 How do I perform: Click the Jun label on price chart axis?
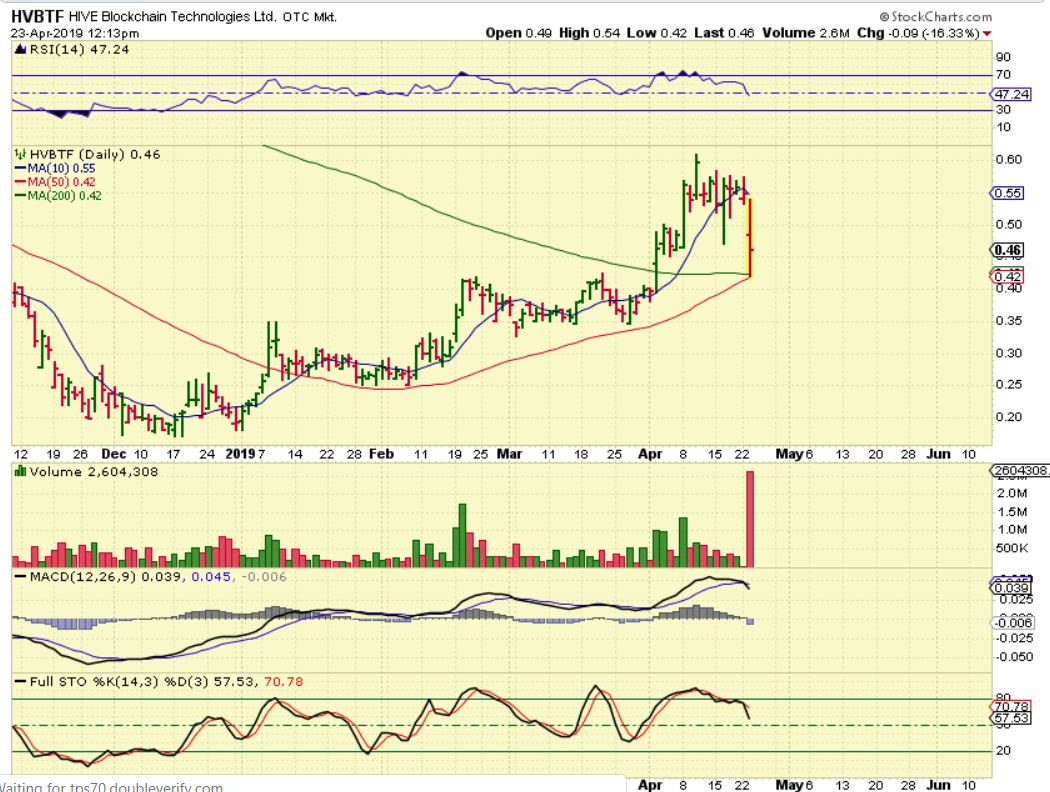(x=938, y=454)
